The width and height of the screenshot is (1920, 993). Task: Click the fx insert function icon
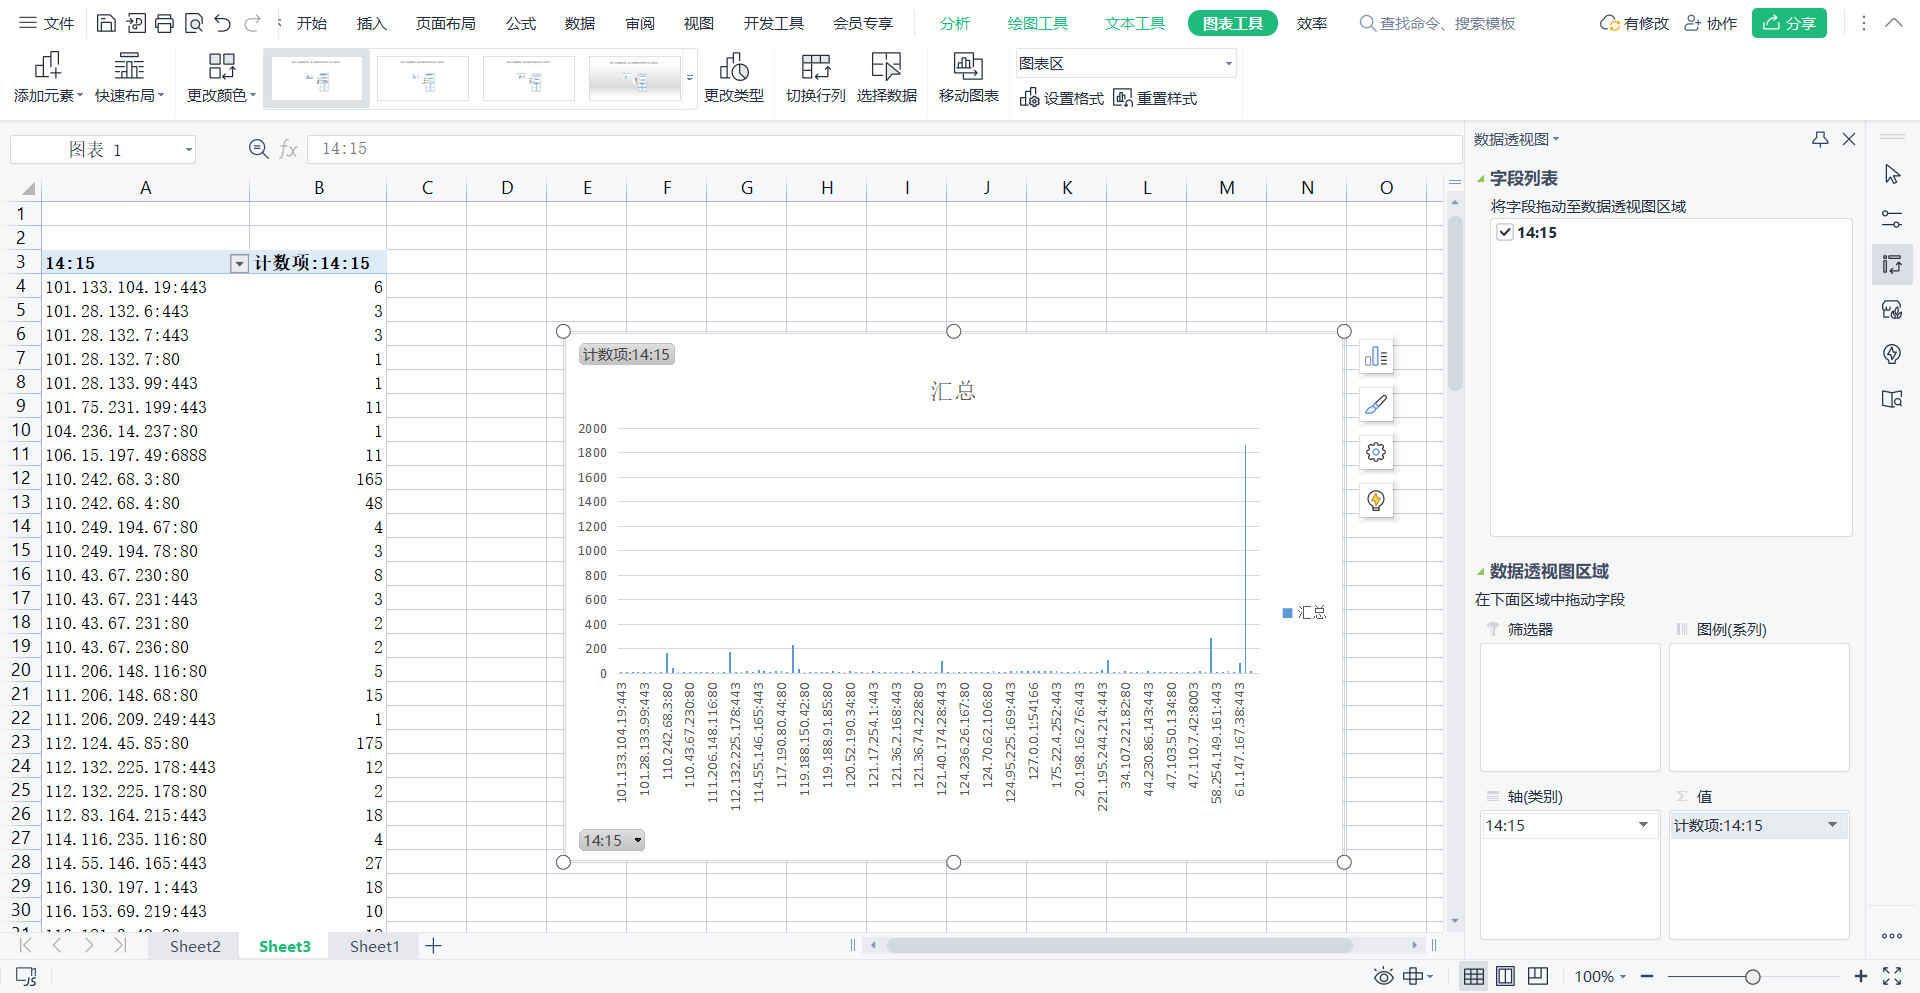point(289,149)
